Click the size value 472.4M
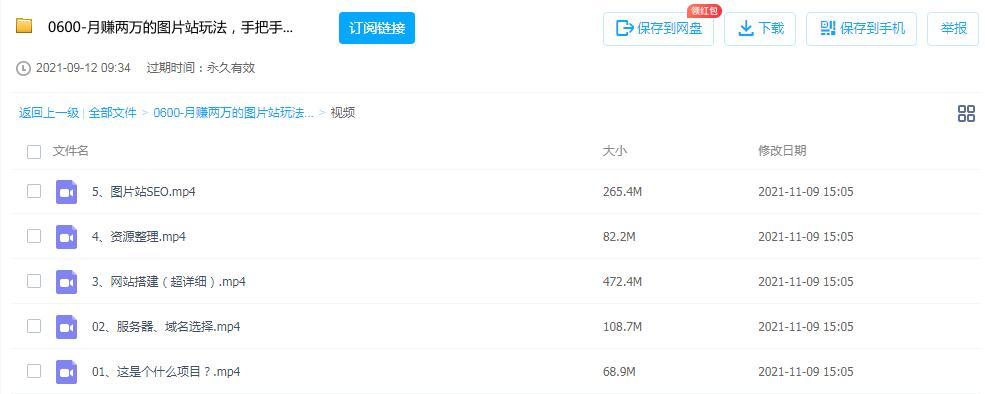Viewport: 985px width, 394px height. click(623, 282)
